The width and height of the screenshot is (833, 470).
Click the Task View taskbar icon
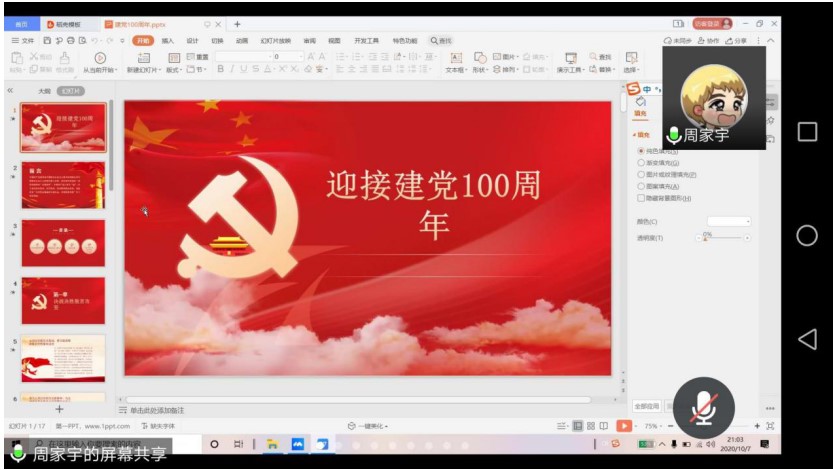[x=239, y=444]
